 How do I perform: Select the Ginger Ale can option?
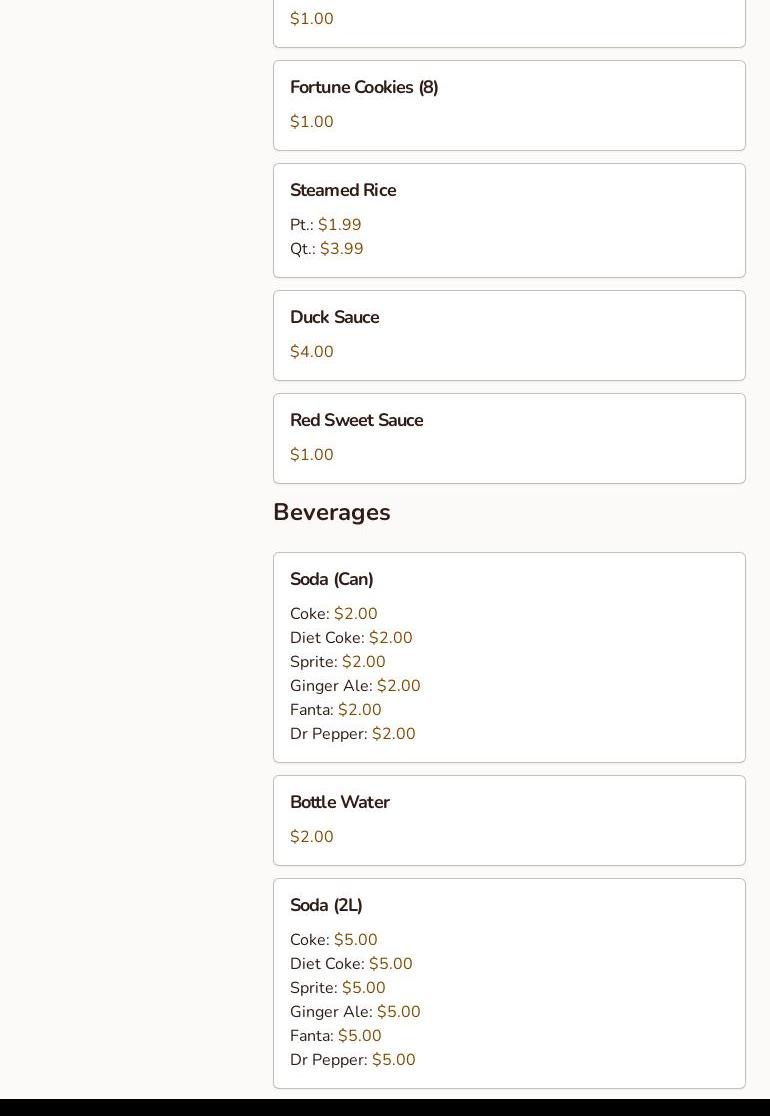pos(355,686)
